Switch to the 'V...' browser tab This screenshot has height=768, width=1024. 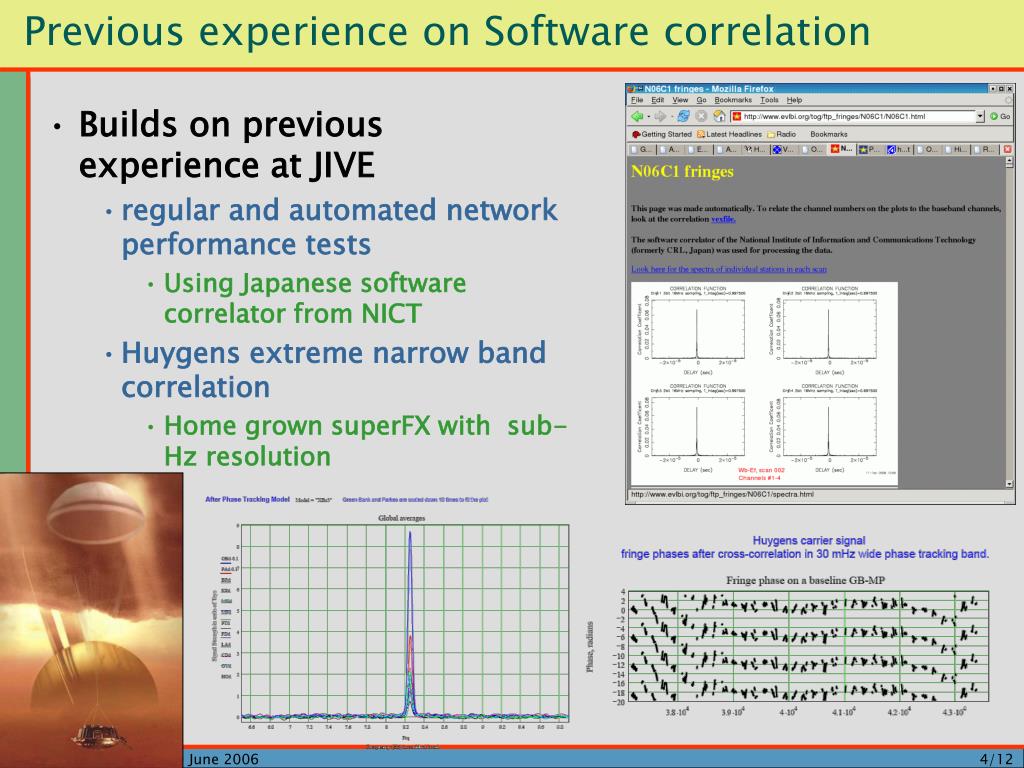(x=784, y=150)
